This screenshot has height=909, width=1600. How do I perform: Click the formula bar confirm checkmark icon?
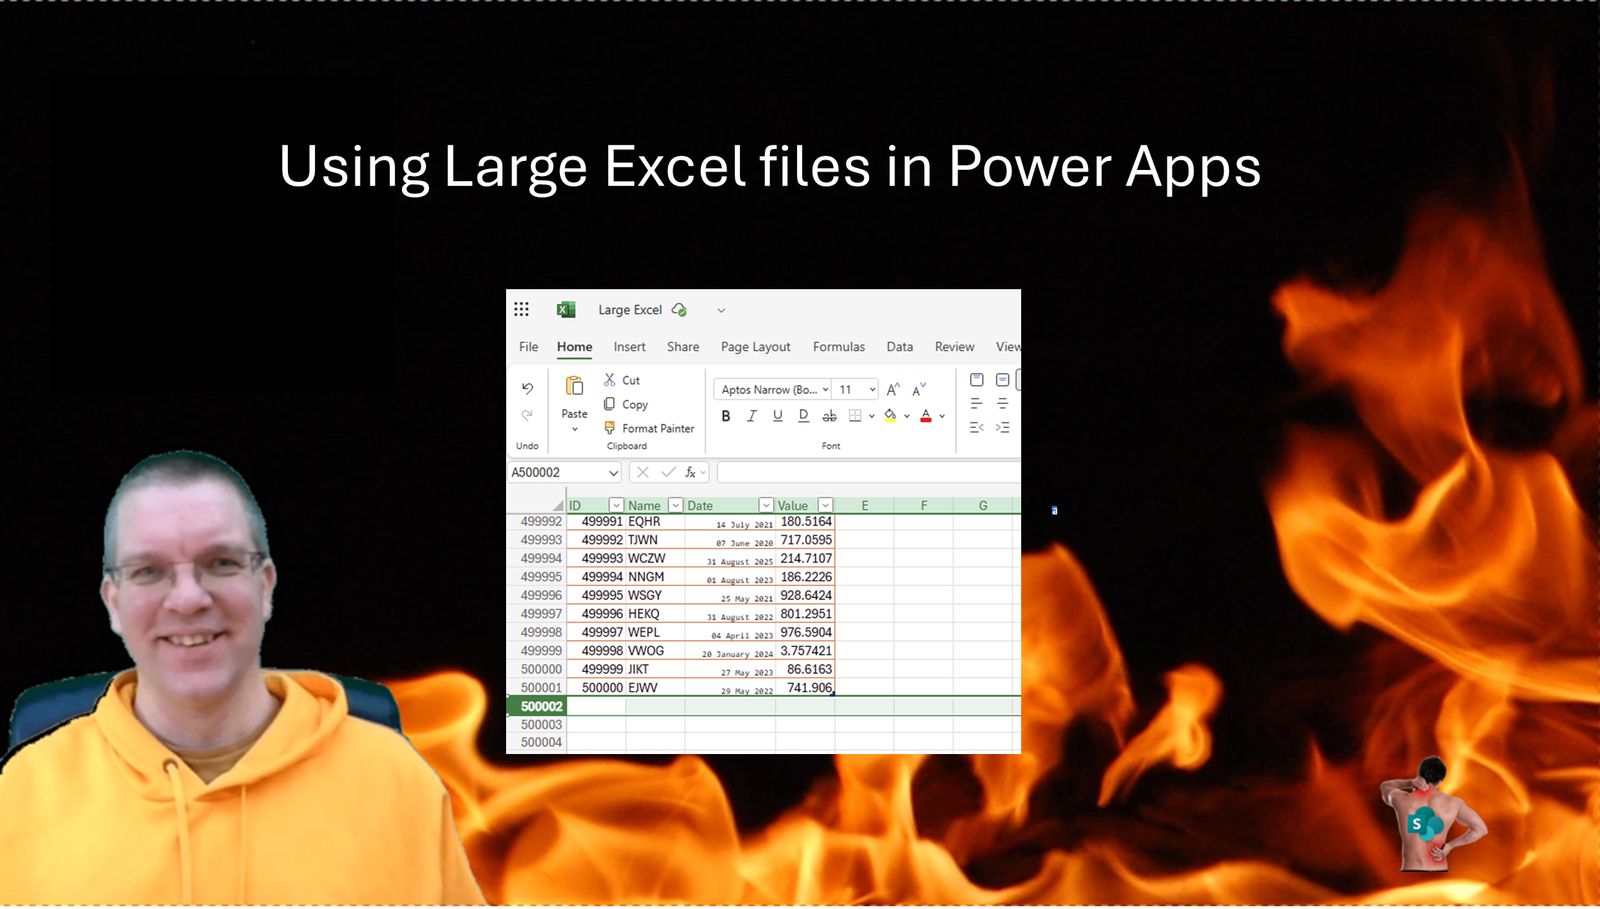point(668,472)
